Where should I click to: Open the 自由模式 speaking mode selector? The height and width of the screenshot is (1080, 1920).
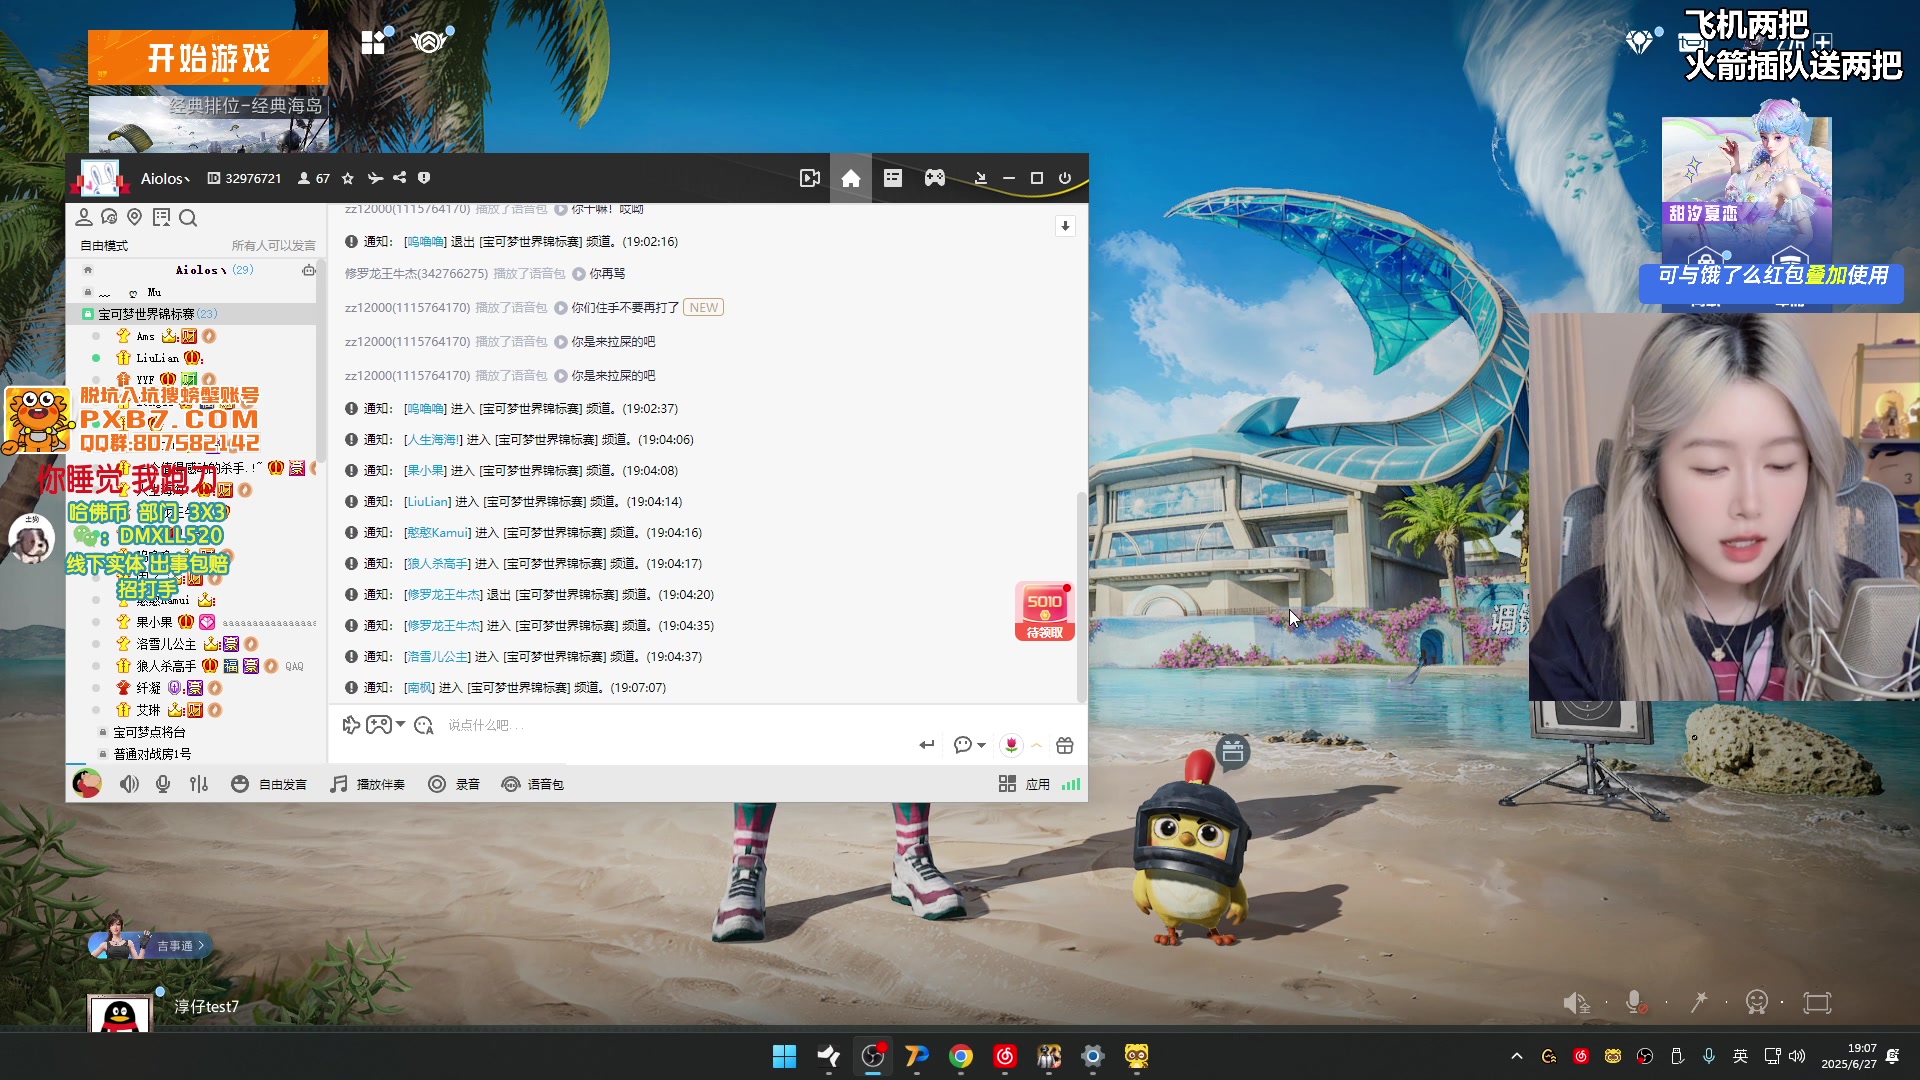104,245
